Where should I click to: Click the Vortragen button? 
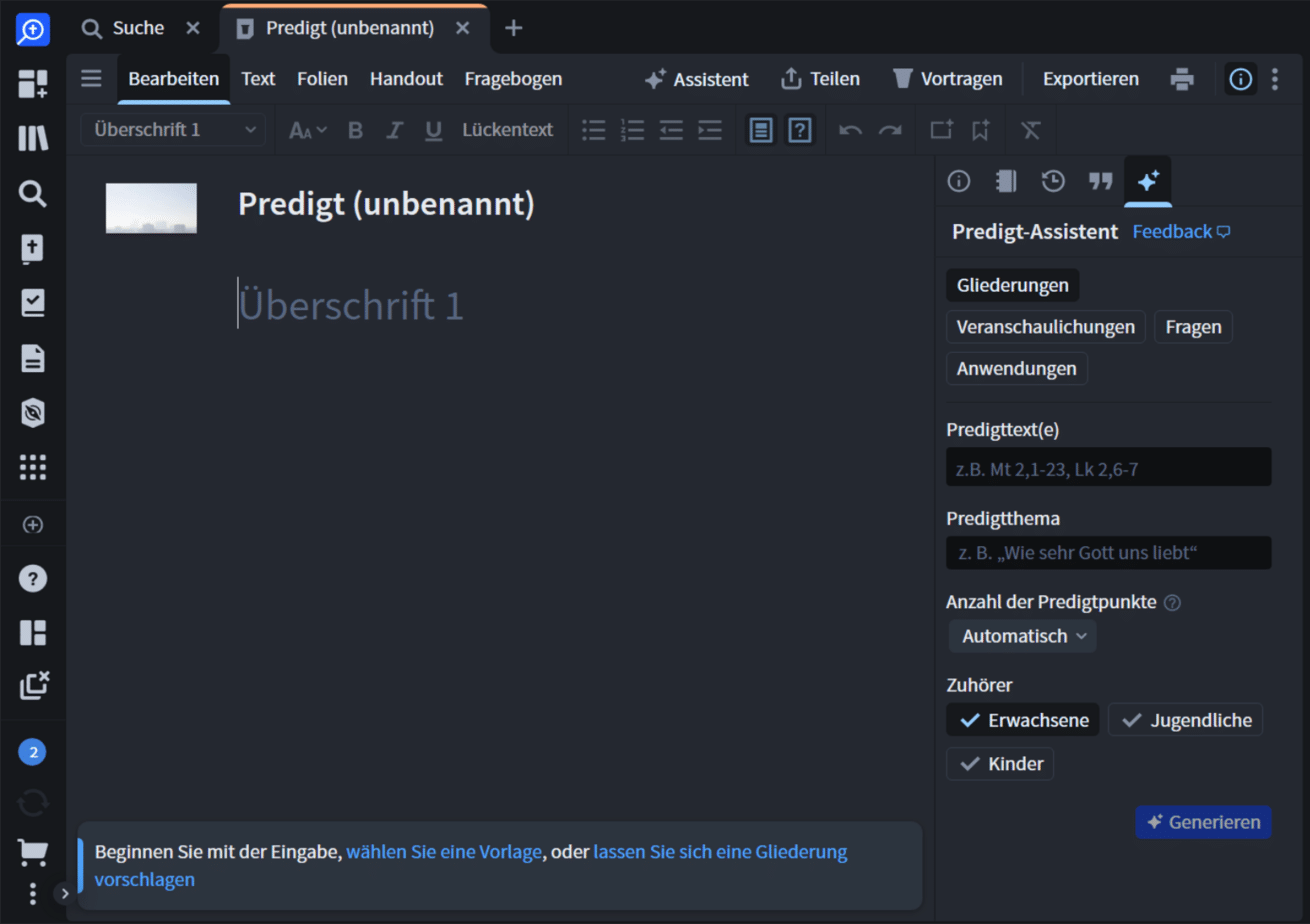(950, 79)
